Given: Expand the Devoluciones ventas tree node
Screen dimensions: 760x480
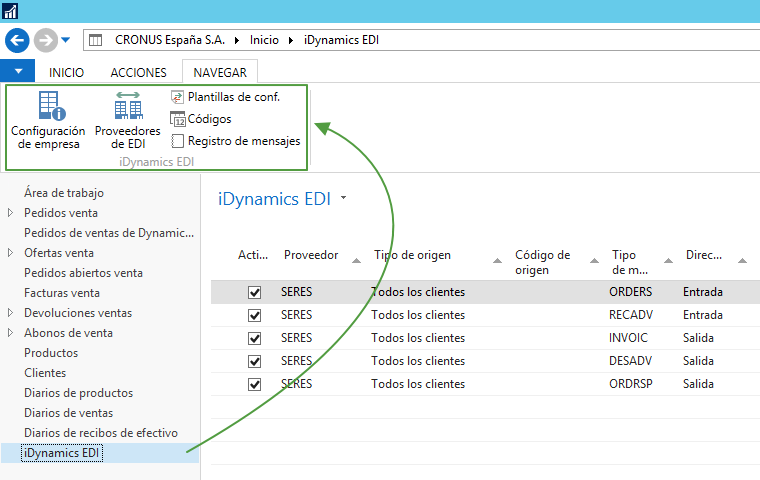Looking at the screenshot, I should 10,313.
